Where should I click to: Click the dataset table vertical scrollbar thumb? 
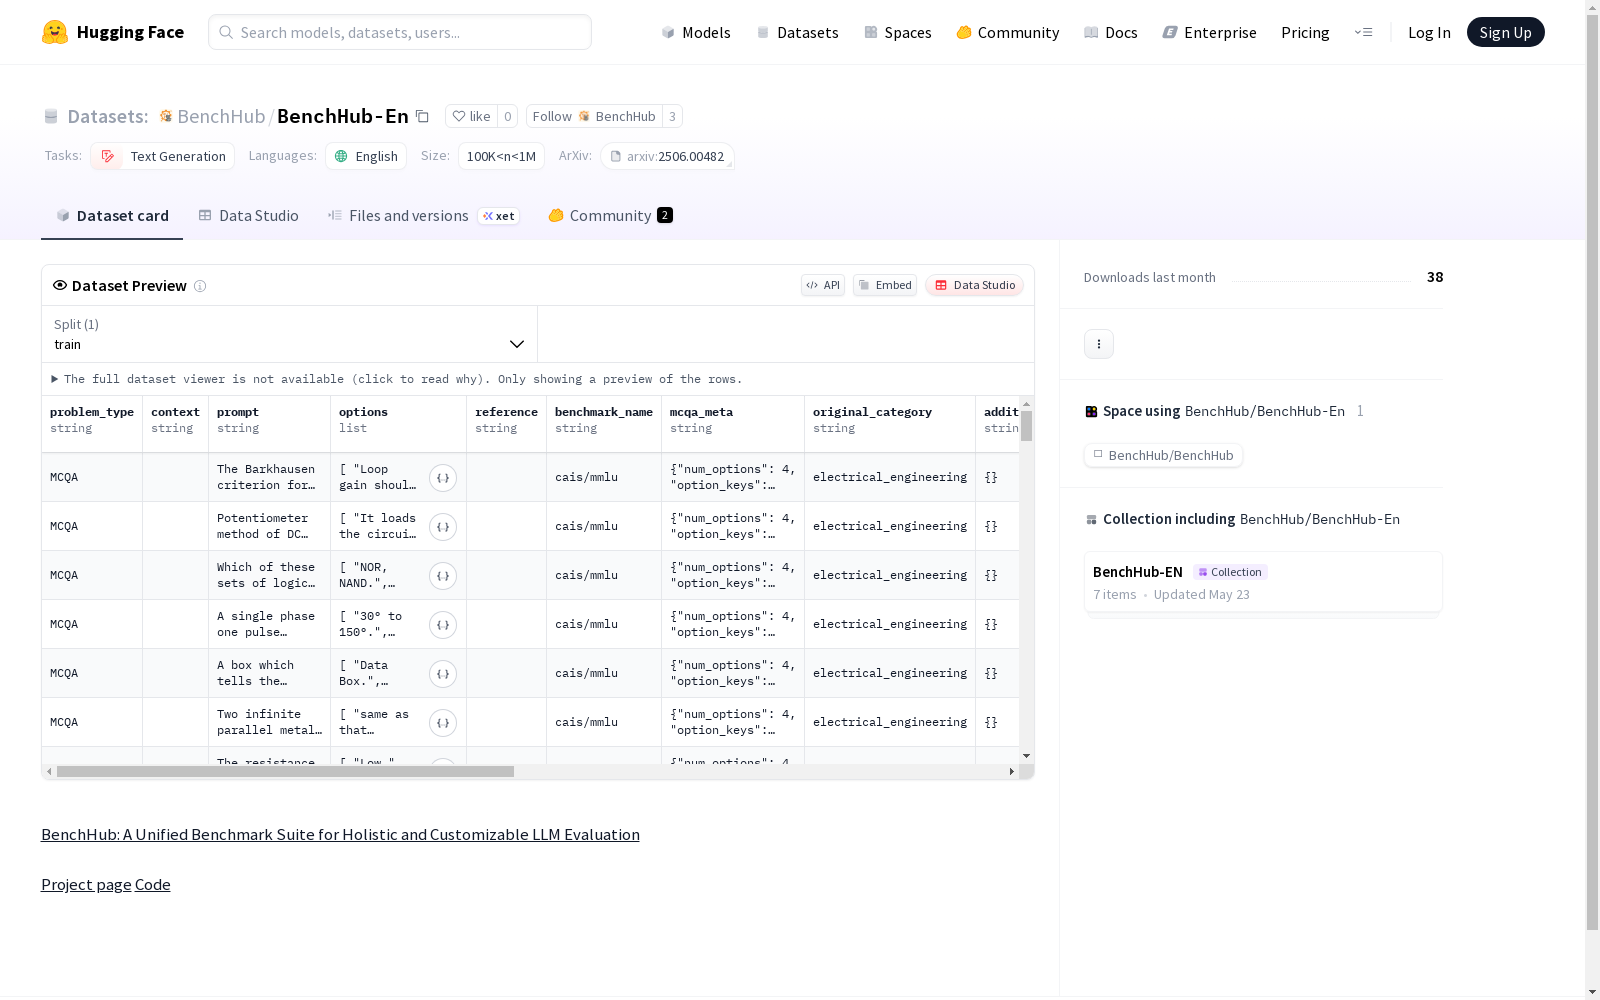pyautogui.click(x=1027, y=426)
